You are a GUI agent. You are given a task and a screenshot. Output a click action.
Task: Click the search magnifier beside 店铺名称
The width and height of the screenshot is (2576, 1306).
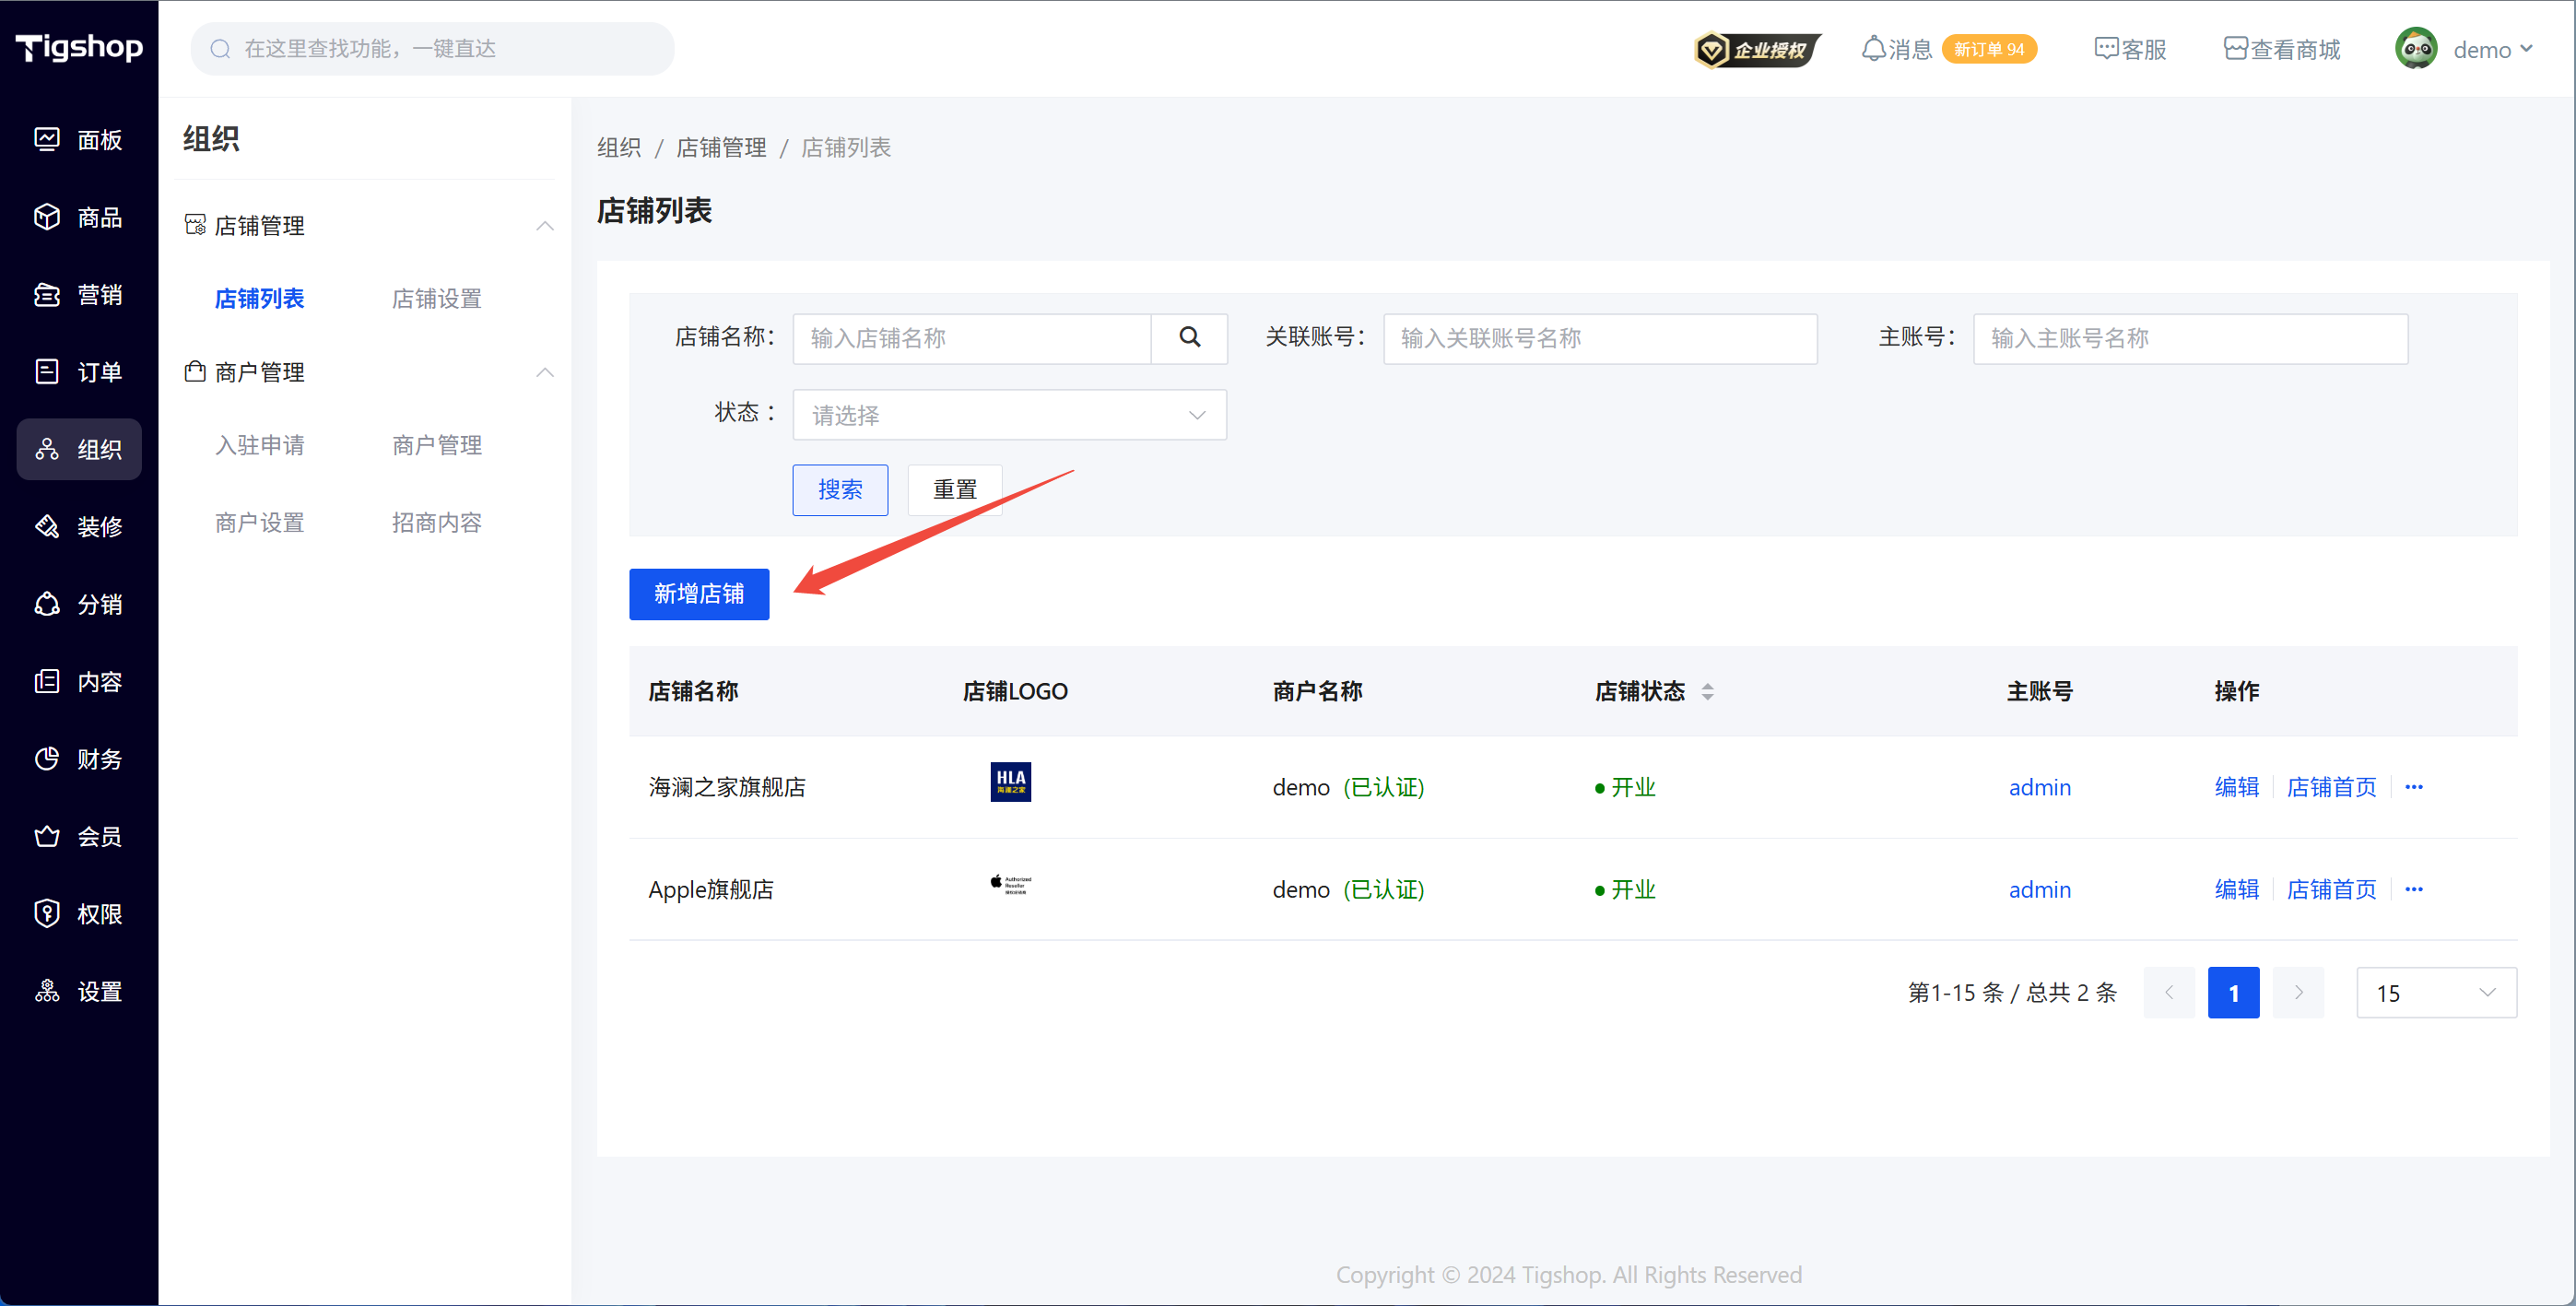(x=1189, y=338)
